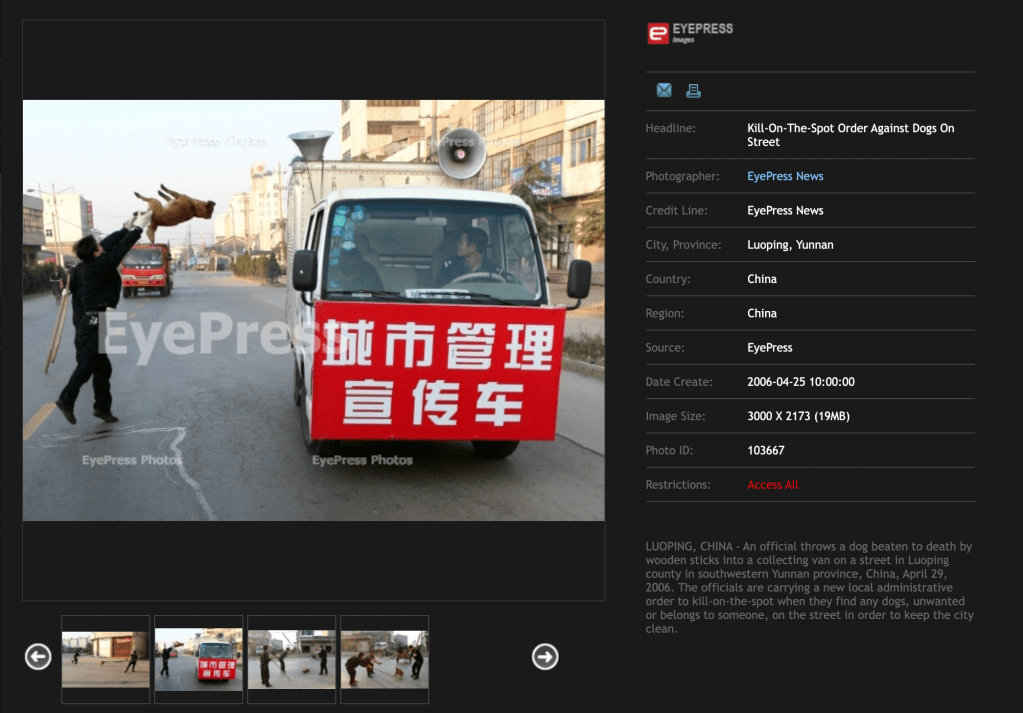Click the date created 2006-04-25 value
This screenshot has width=1023, height=713.
pos(800,382)
